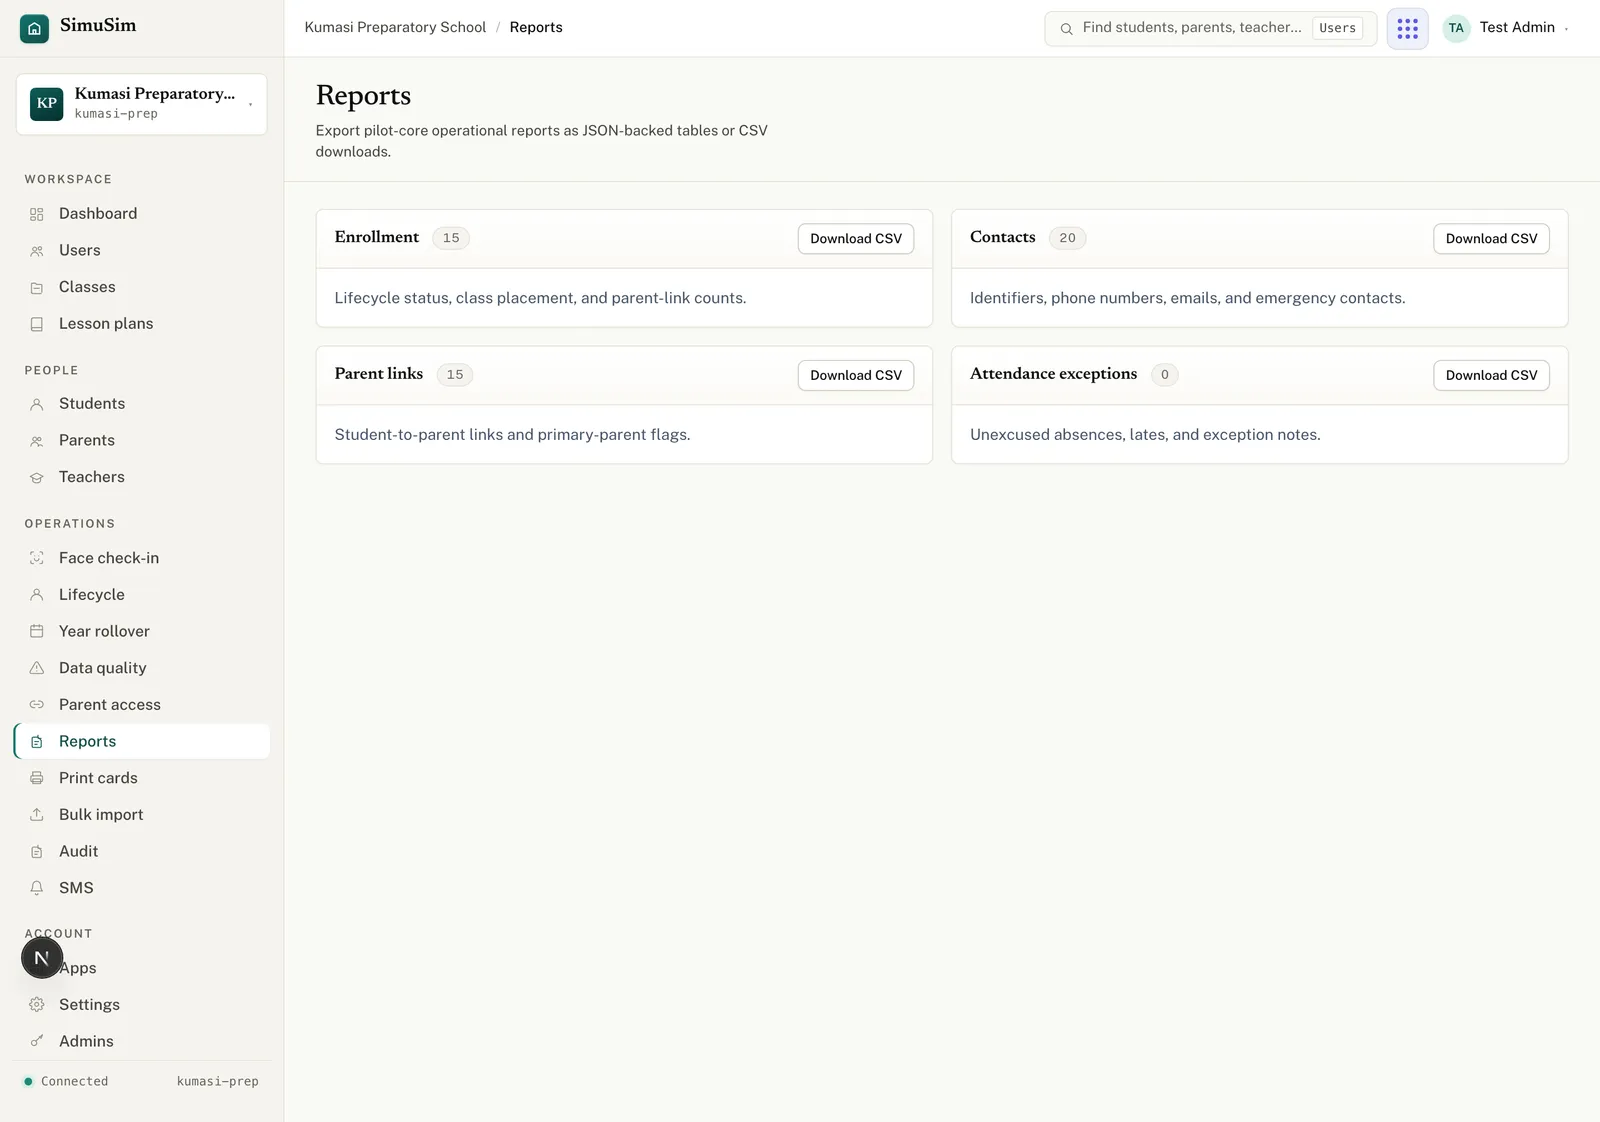The height and width of the screenshot is (1122, 1600).
Task: Click the Print cards printer icon
Action: (x=37, y=778)
